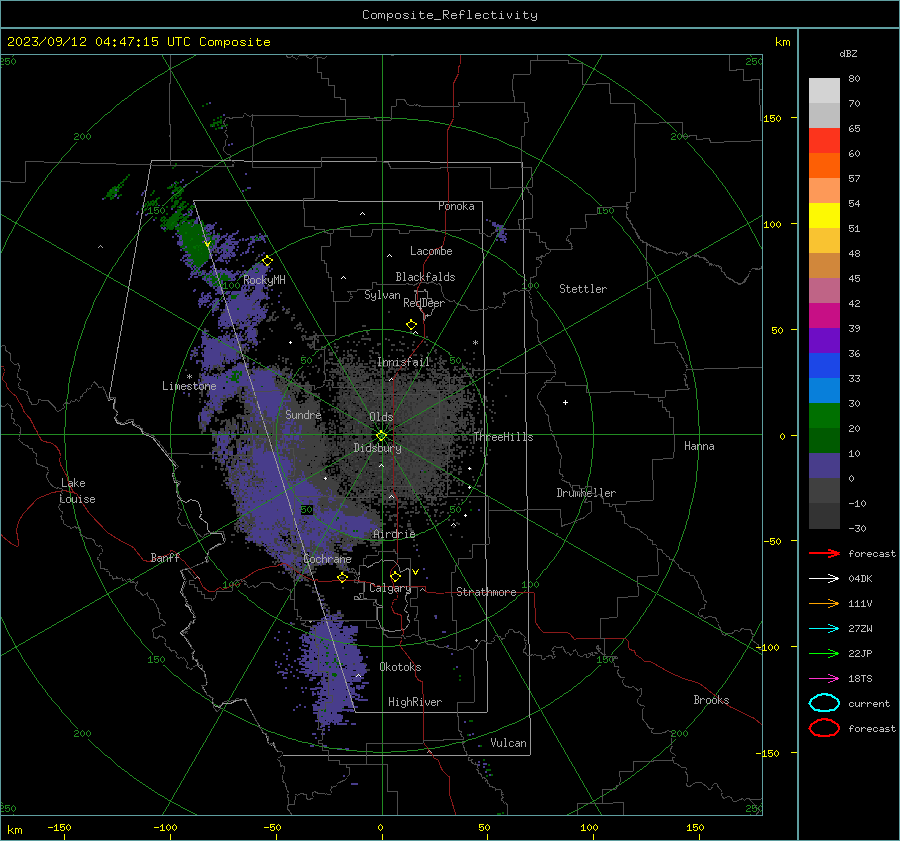Click the red 60-65 dBZ color swatch
Image resolution: width=900 pixels, height=841 pixels.
824,141
